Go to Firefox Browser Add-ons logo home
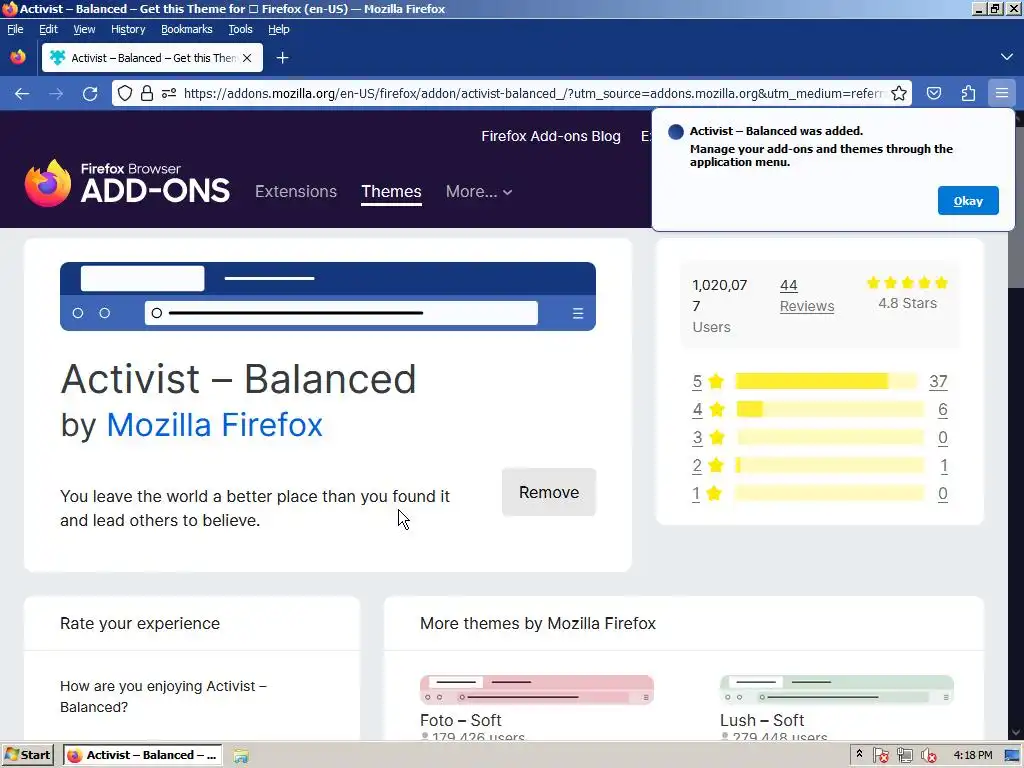Screen dimensions: 1024x768 pyautogui.click(x=127, y=184)
